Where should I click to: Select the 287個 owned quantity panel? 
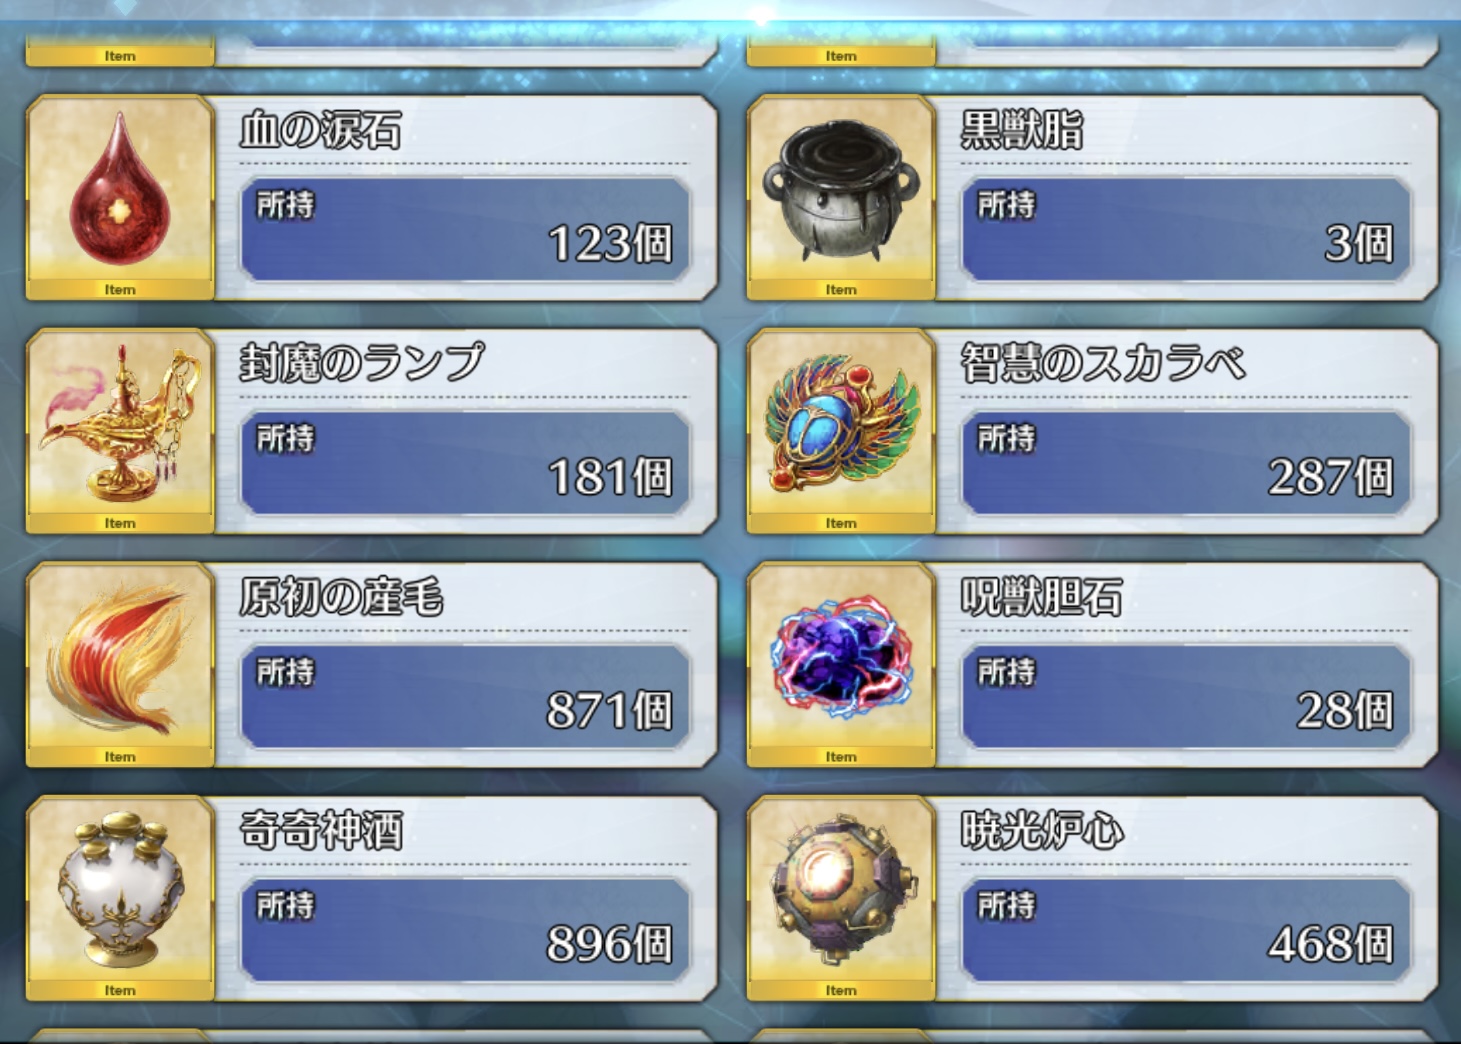[1186, 463]
